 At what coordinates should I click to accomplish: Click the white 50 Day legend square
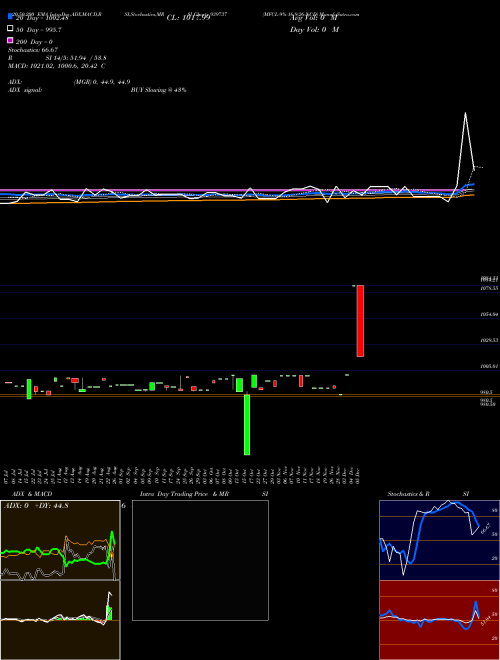tap(11, 29)
